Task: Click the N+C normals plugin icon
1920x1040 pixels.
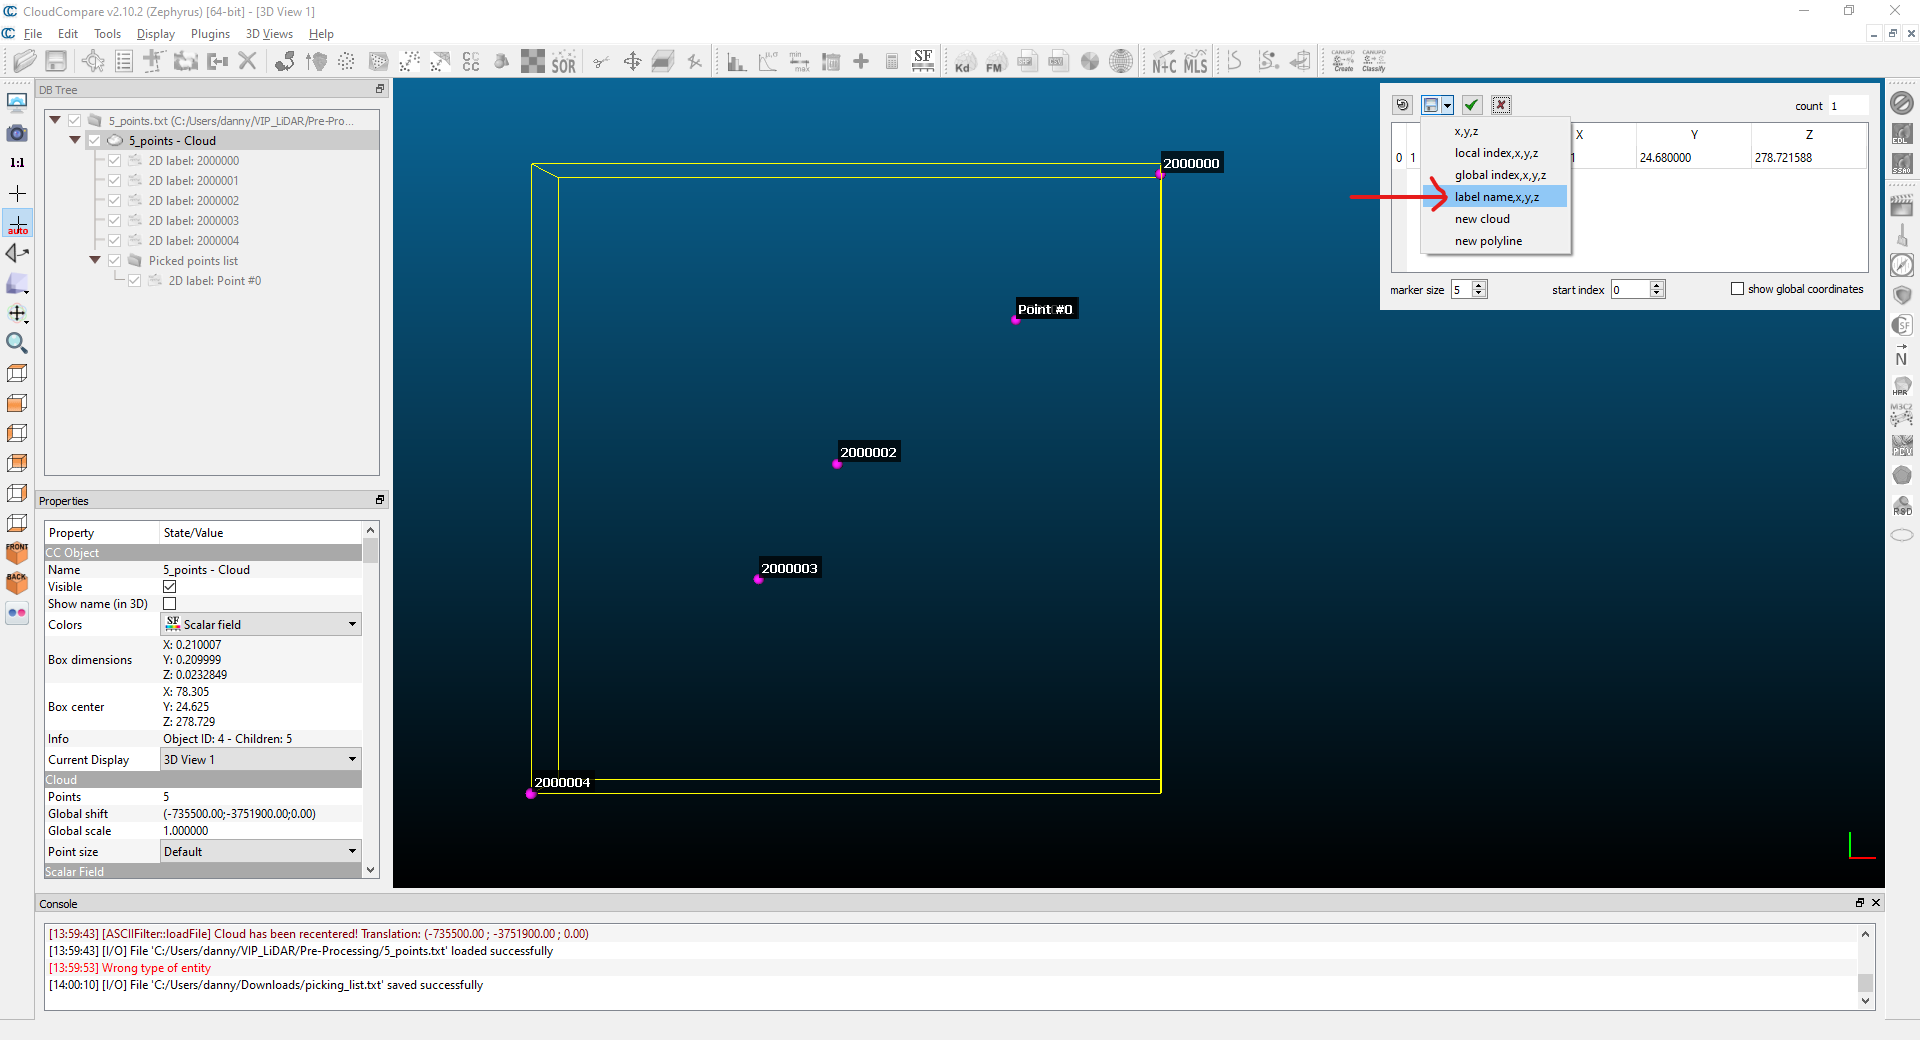Action: 1164,63
